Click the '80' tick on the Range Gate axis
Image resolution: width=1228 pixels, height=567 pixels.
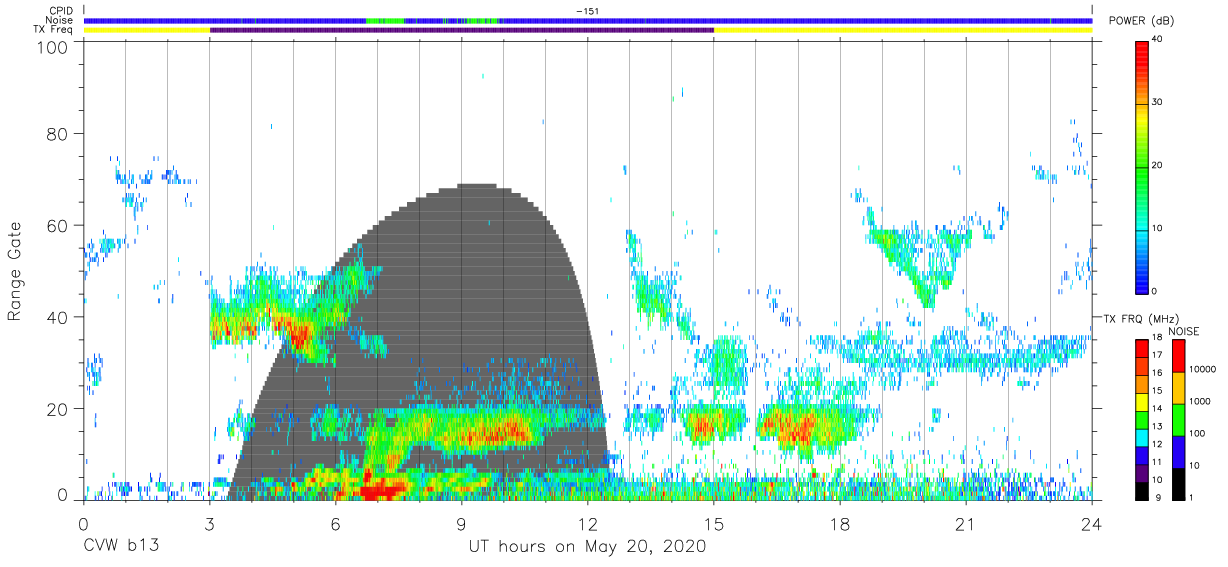coord(58,134)
